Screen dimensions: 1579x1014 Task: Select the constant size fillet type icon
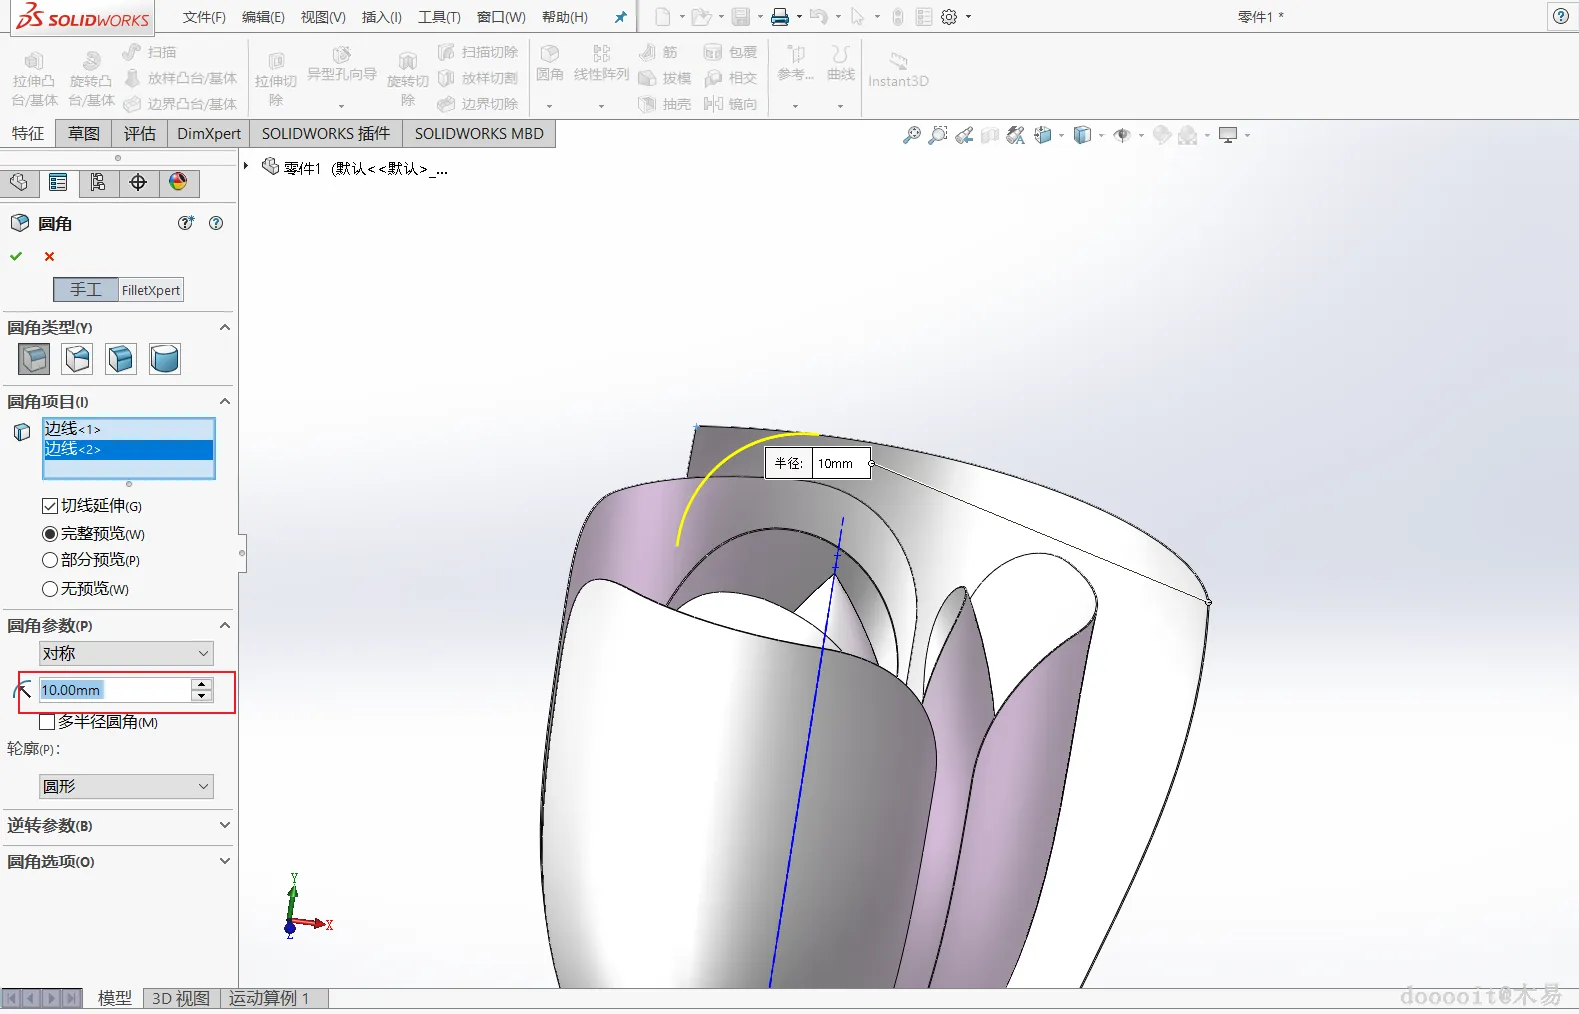click(x=34, y=359)
